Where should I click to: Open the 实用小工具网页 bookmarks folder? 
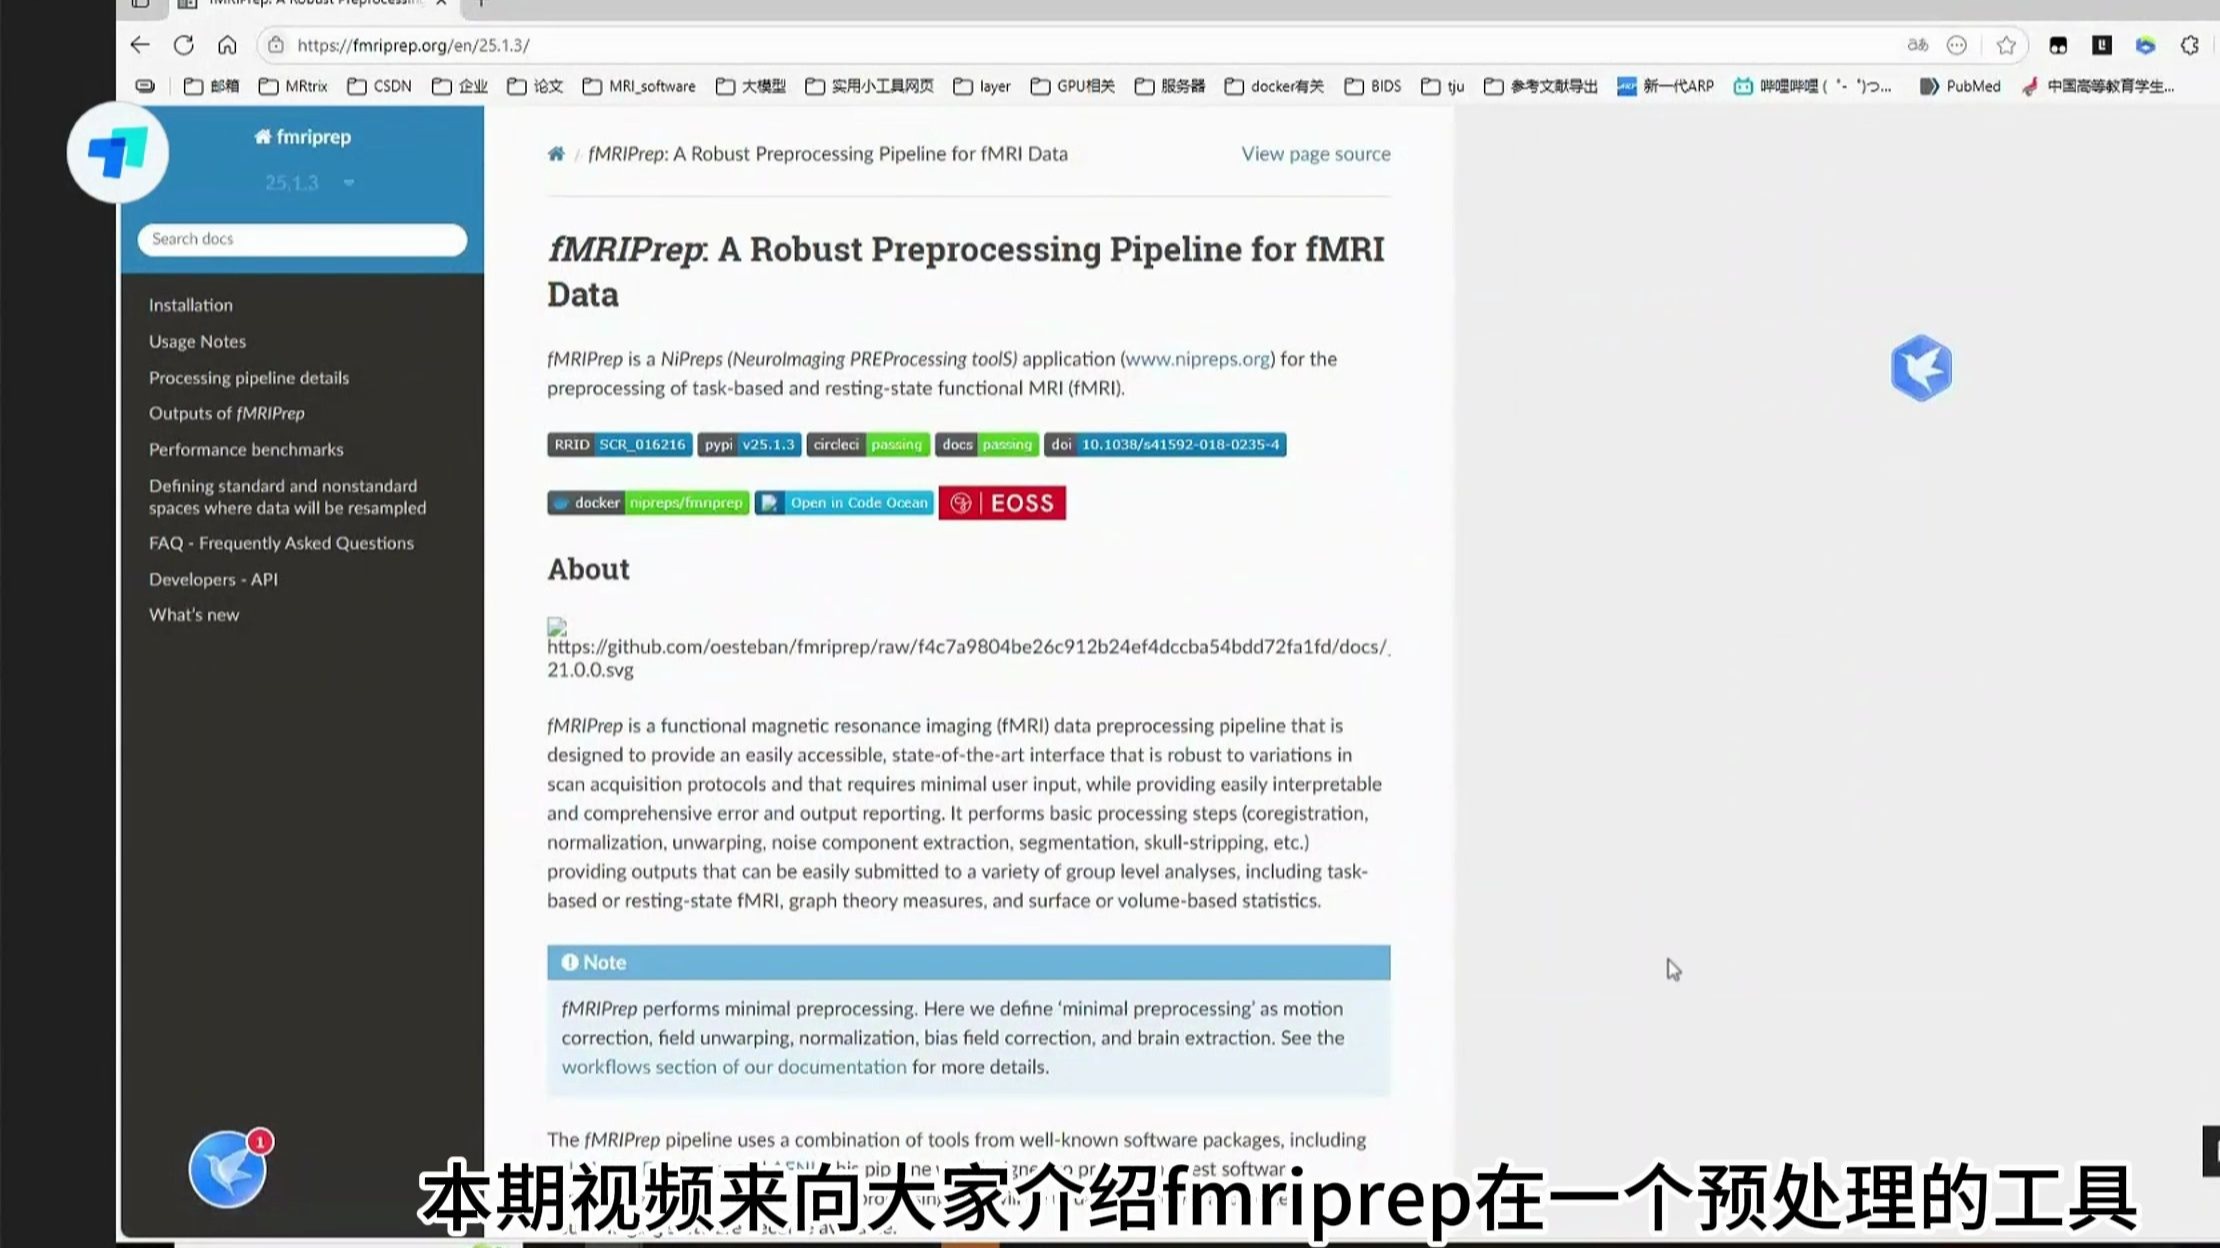coord(869,86)
